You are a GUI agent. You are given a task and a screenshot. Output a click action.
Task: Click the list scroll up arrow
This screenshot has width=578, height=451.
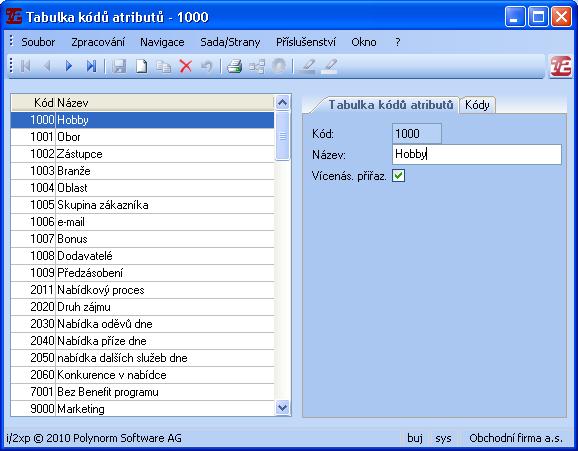[282, 103]
